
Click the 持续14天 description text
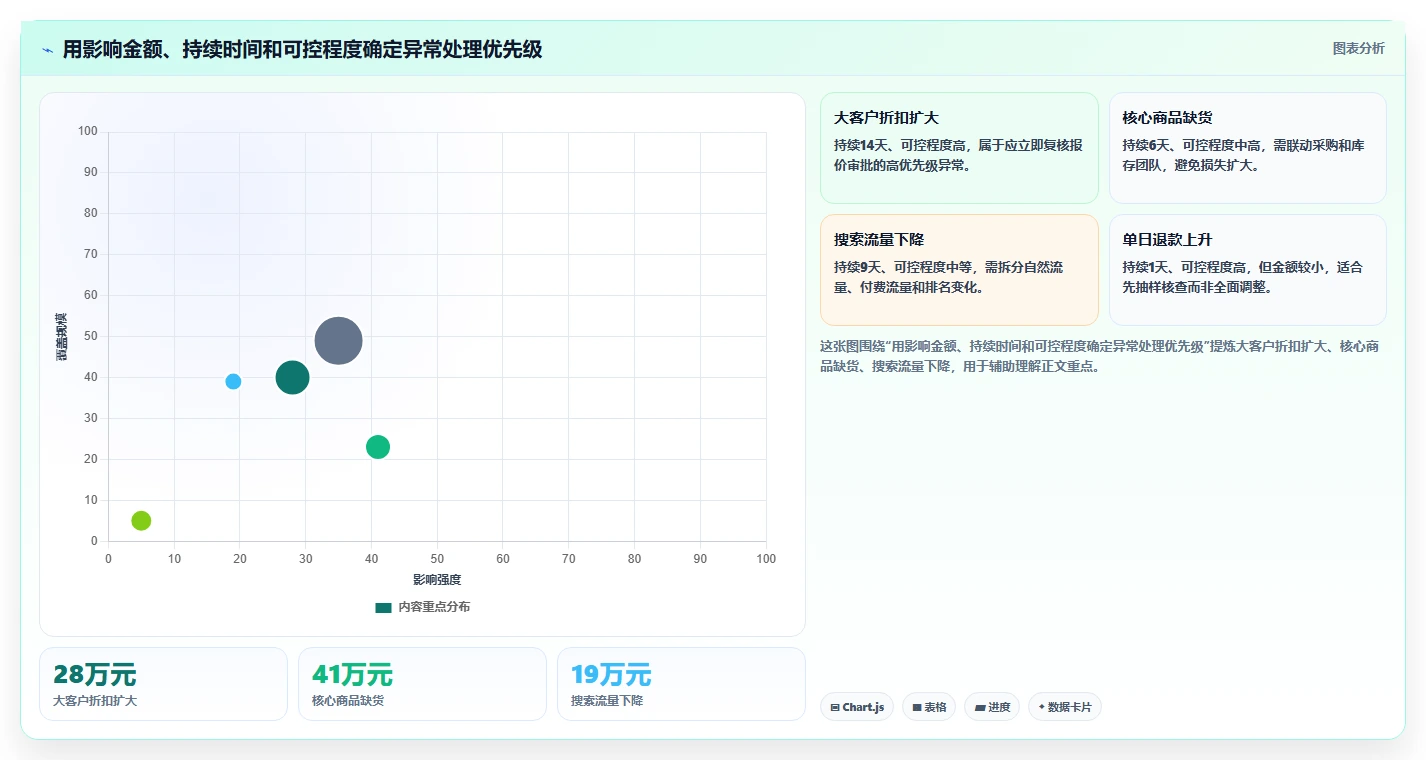[958, 155]
